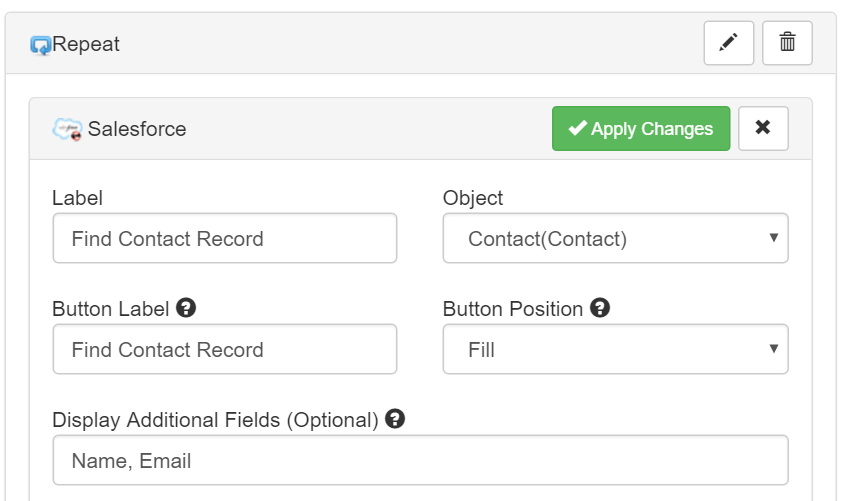
Task: Open help tooltip beside Button Position
Action: click(599, 308)
